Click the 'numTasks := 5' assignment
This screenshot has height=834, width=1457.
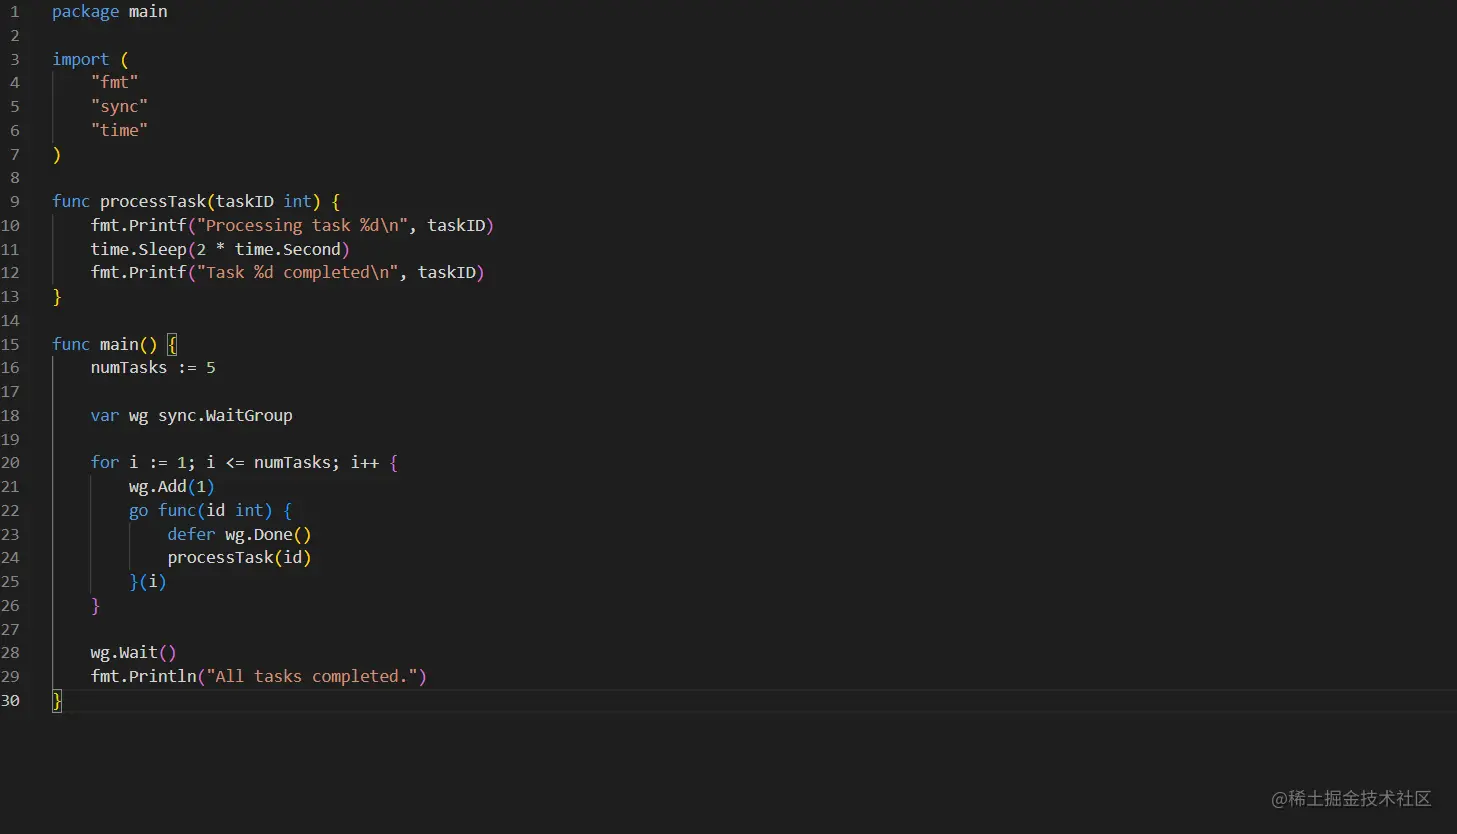coord(153,368)
